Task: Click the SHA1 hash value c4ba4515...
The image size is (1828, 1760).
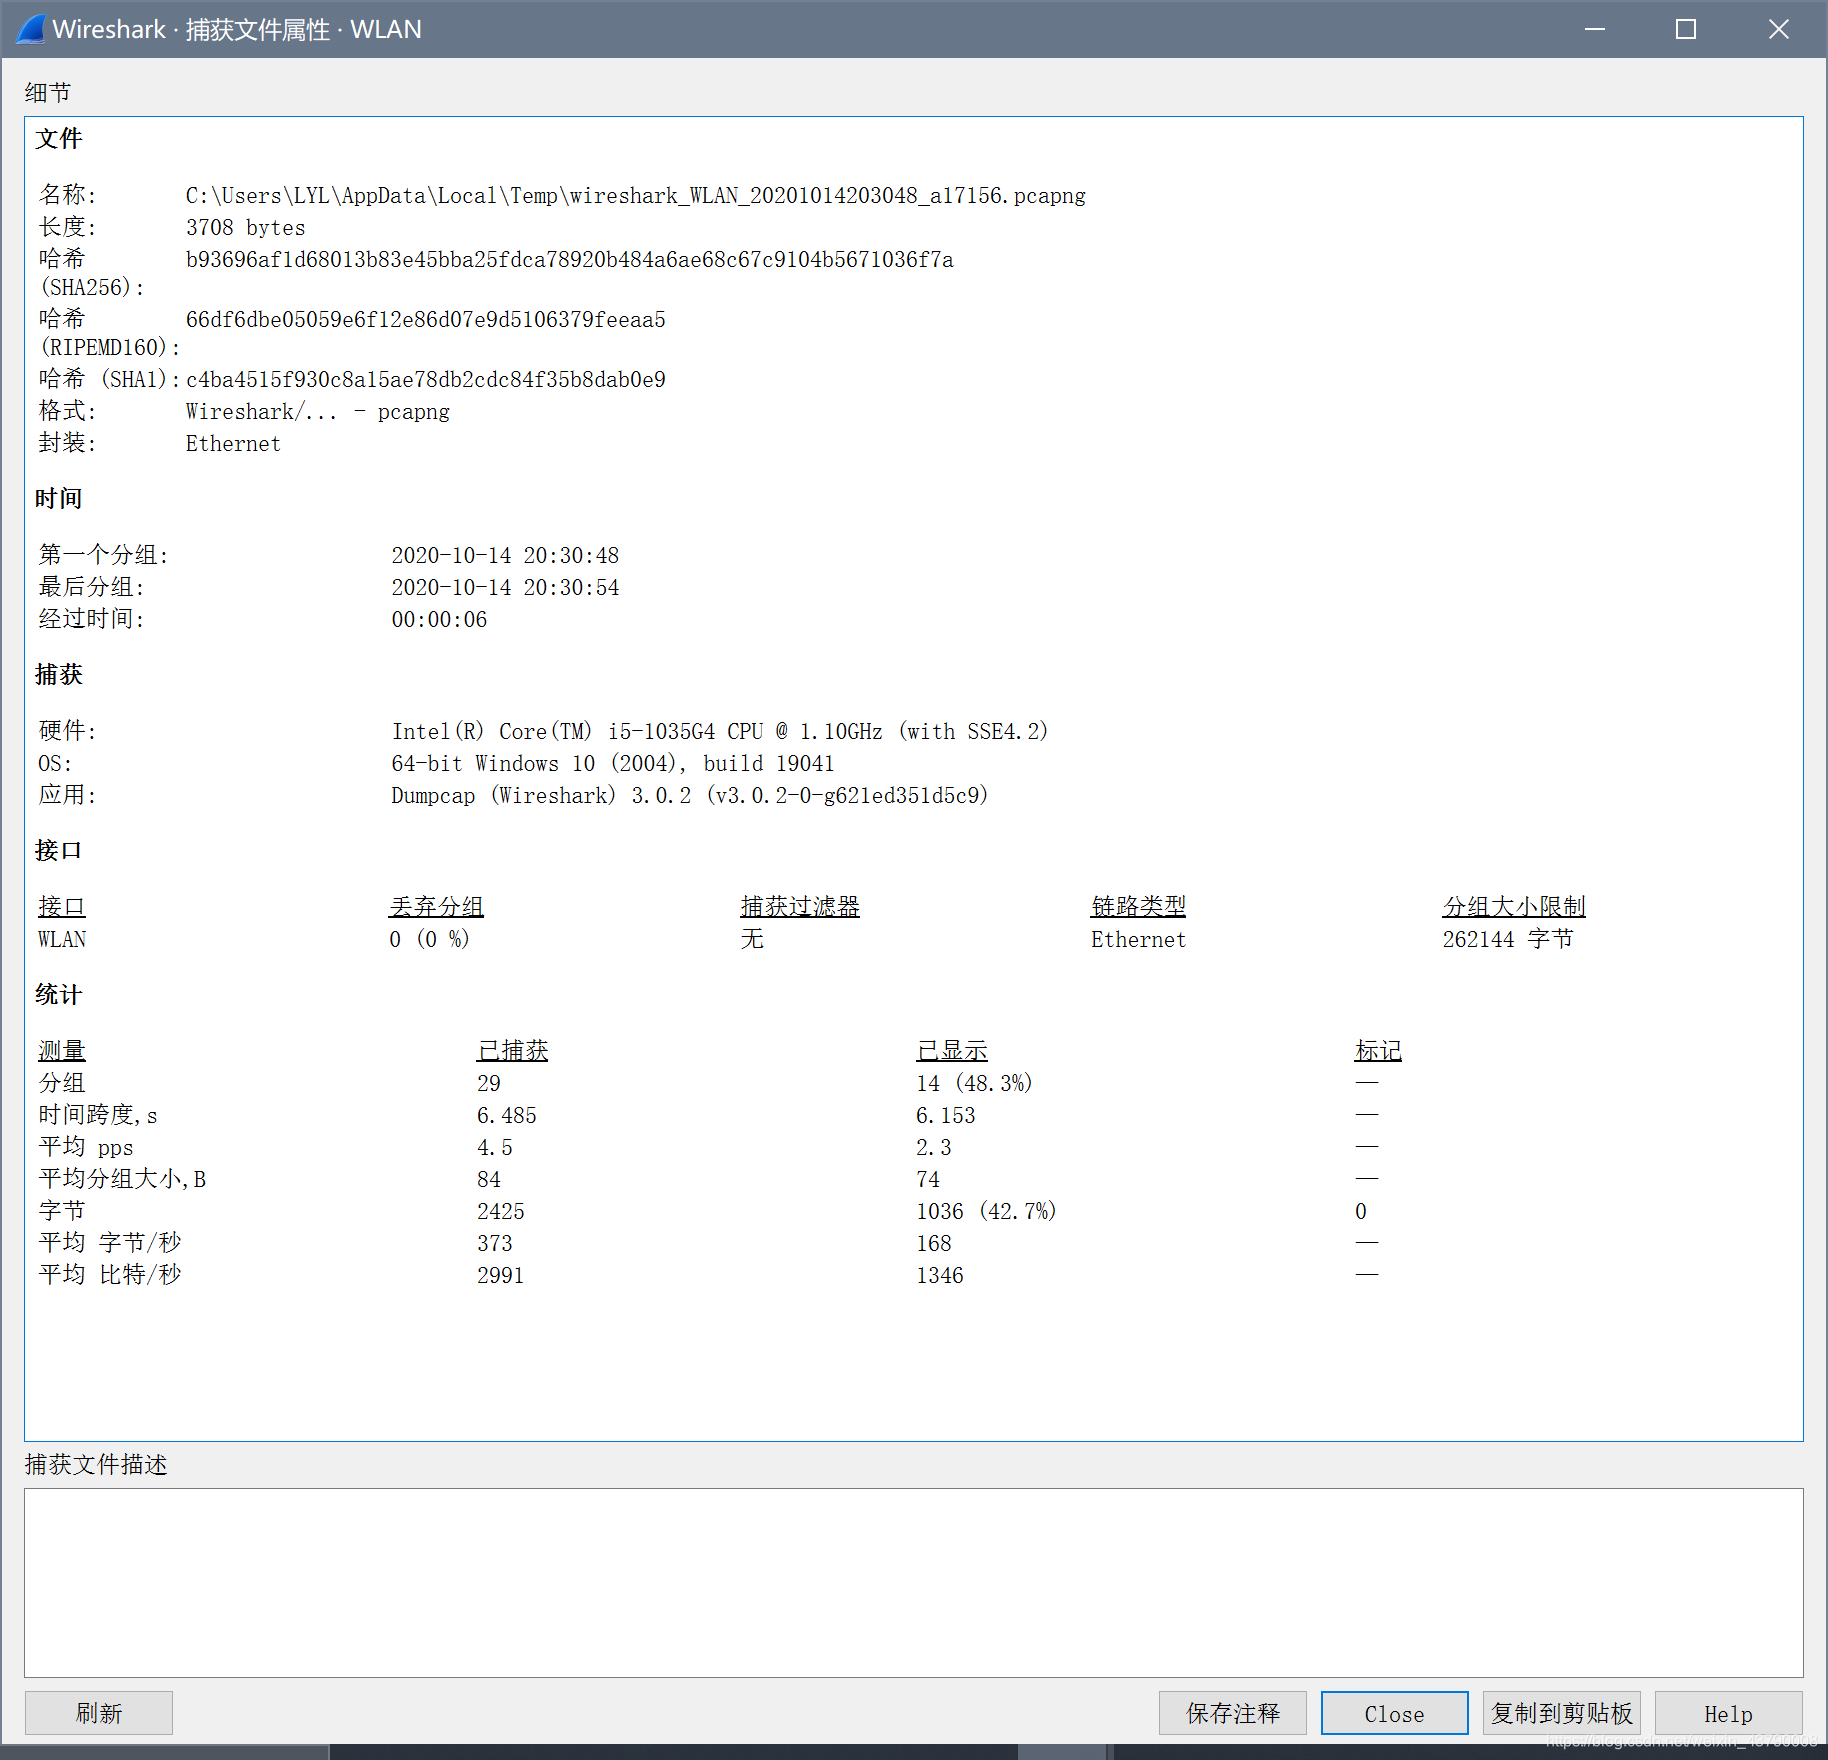Action: pos(425,379)
